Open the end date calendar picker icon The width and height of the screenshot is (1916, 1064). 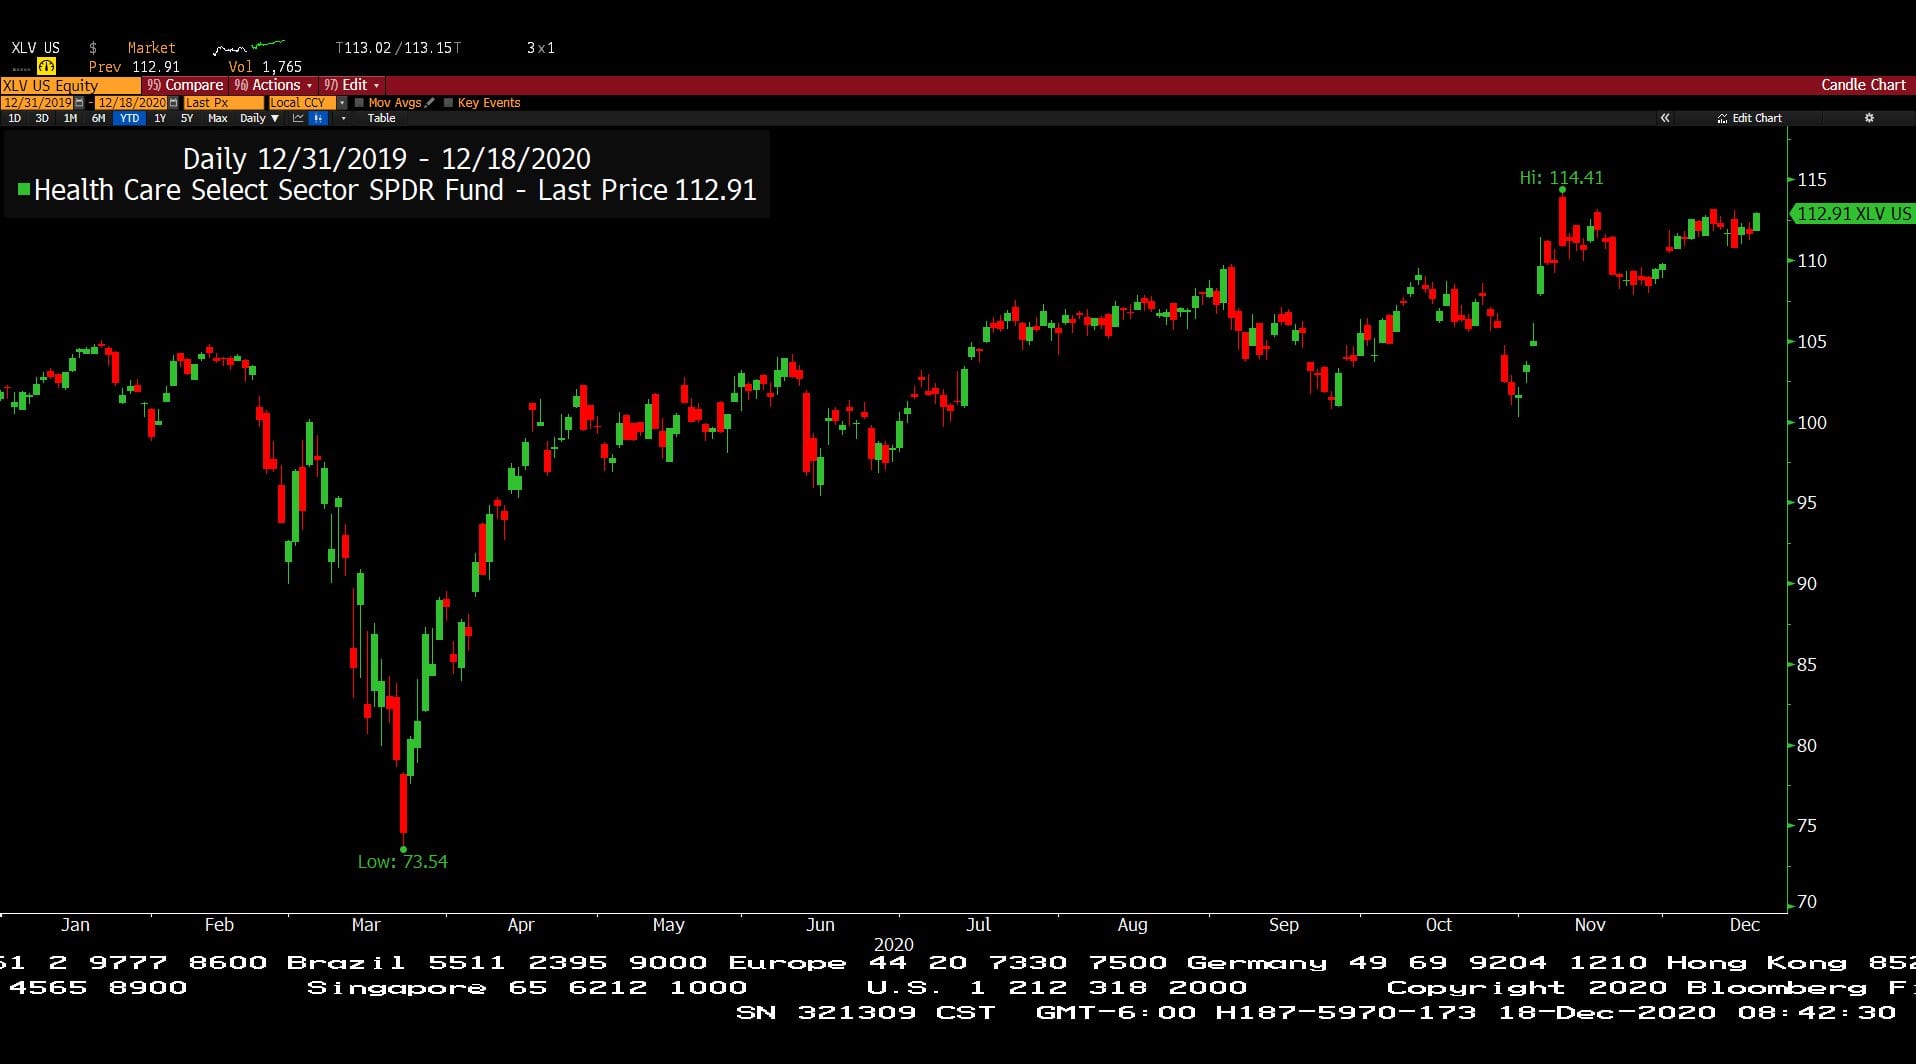coord(173,102)
